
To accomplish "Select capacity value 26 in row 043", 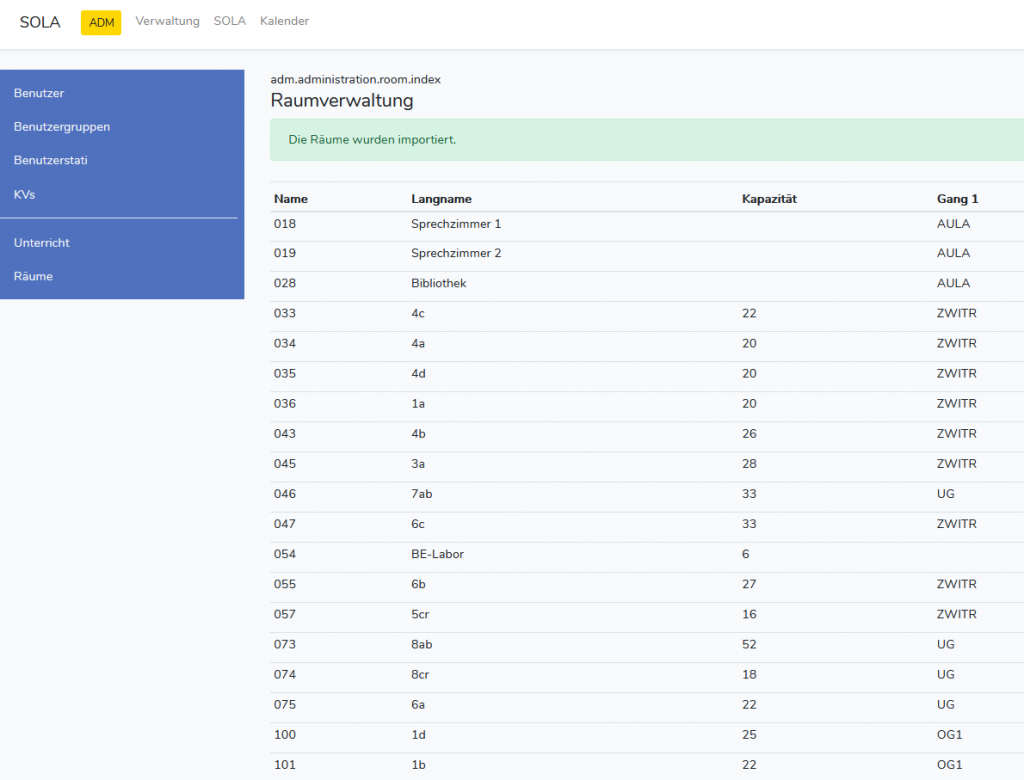I will (x=749, y=433).
